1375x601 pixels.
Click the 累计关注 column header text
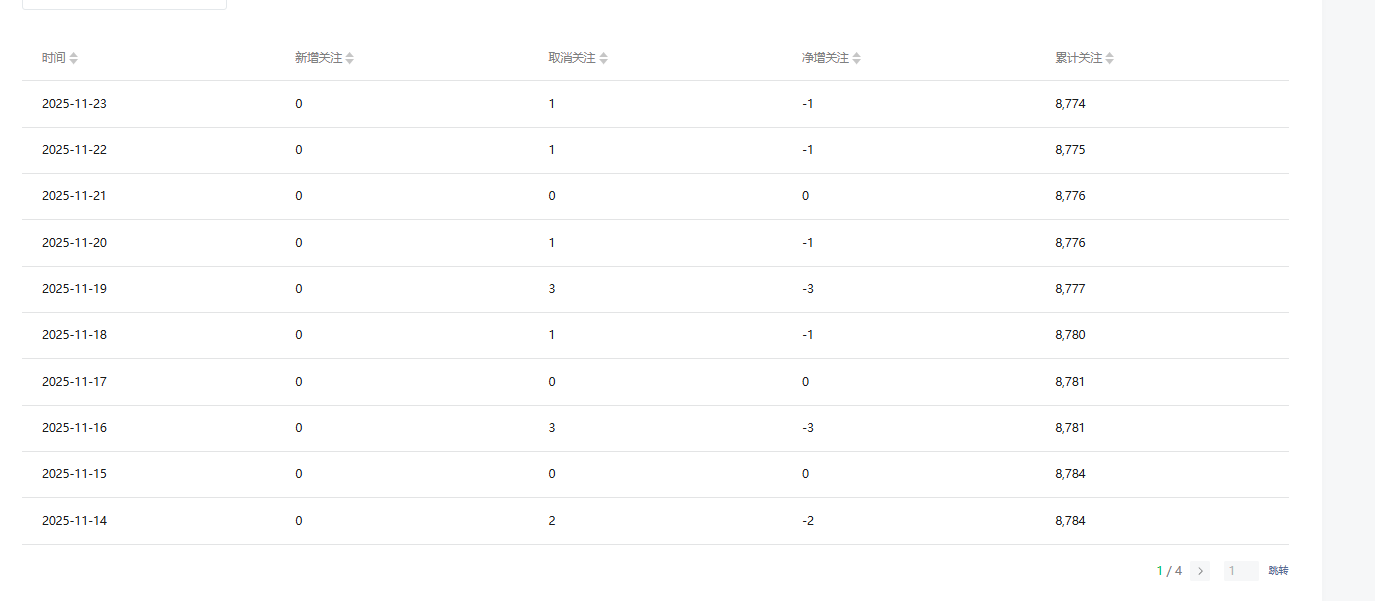(1078, 58)
